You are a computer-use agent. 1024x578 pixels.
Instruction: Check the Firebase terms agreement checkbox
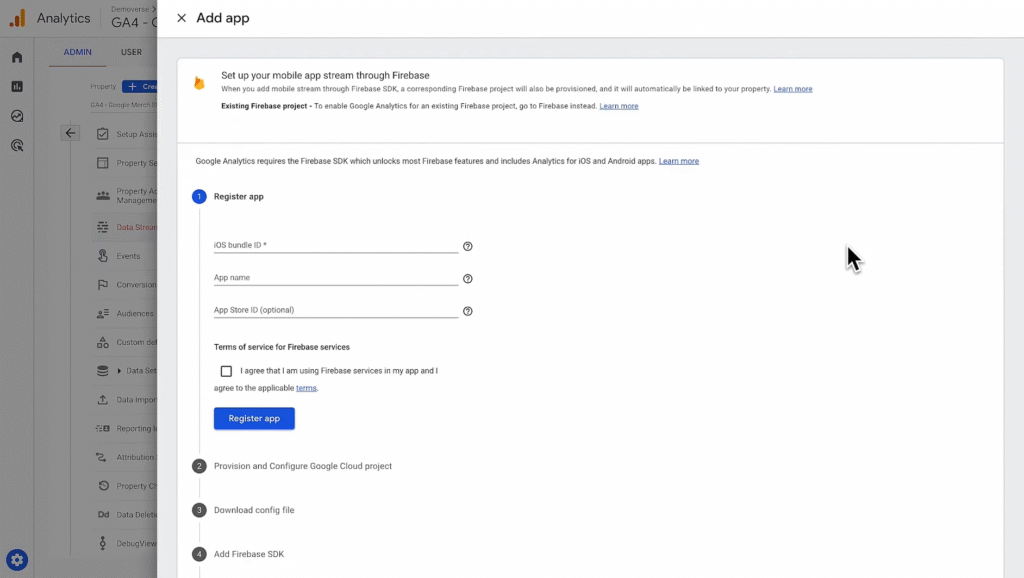tap(226, 371)
